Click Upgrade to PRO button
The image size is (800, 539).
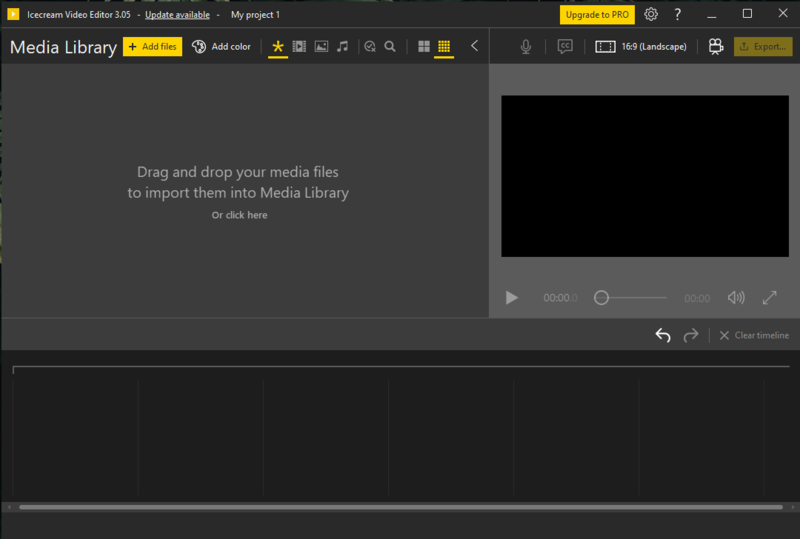pyautogui.click(x=597, y=15)
